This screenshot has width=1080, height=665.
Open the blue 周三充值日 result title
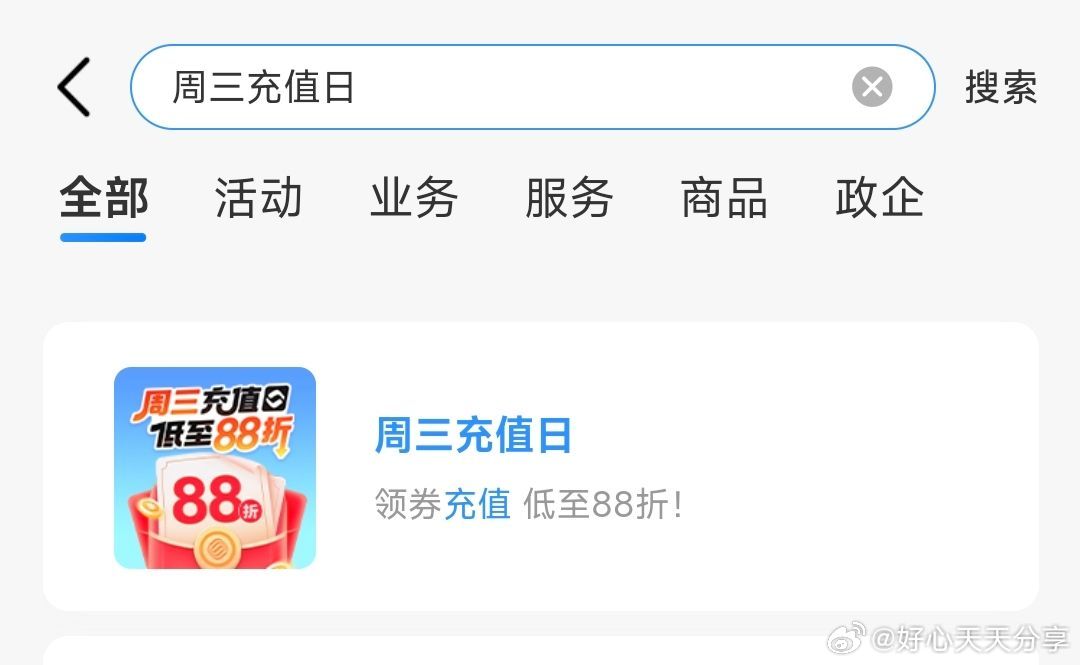473,435
